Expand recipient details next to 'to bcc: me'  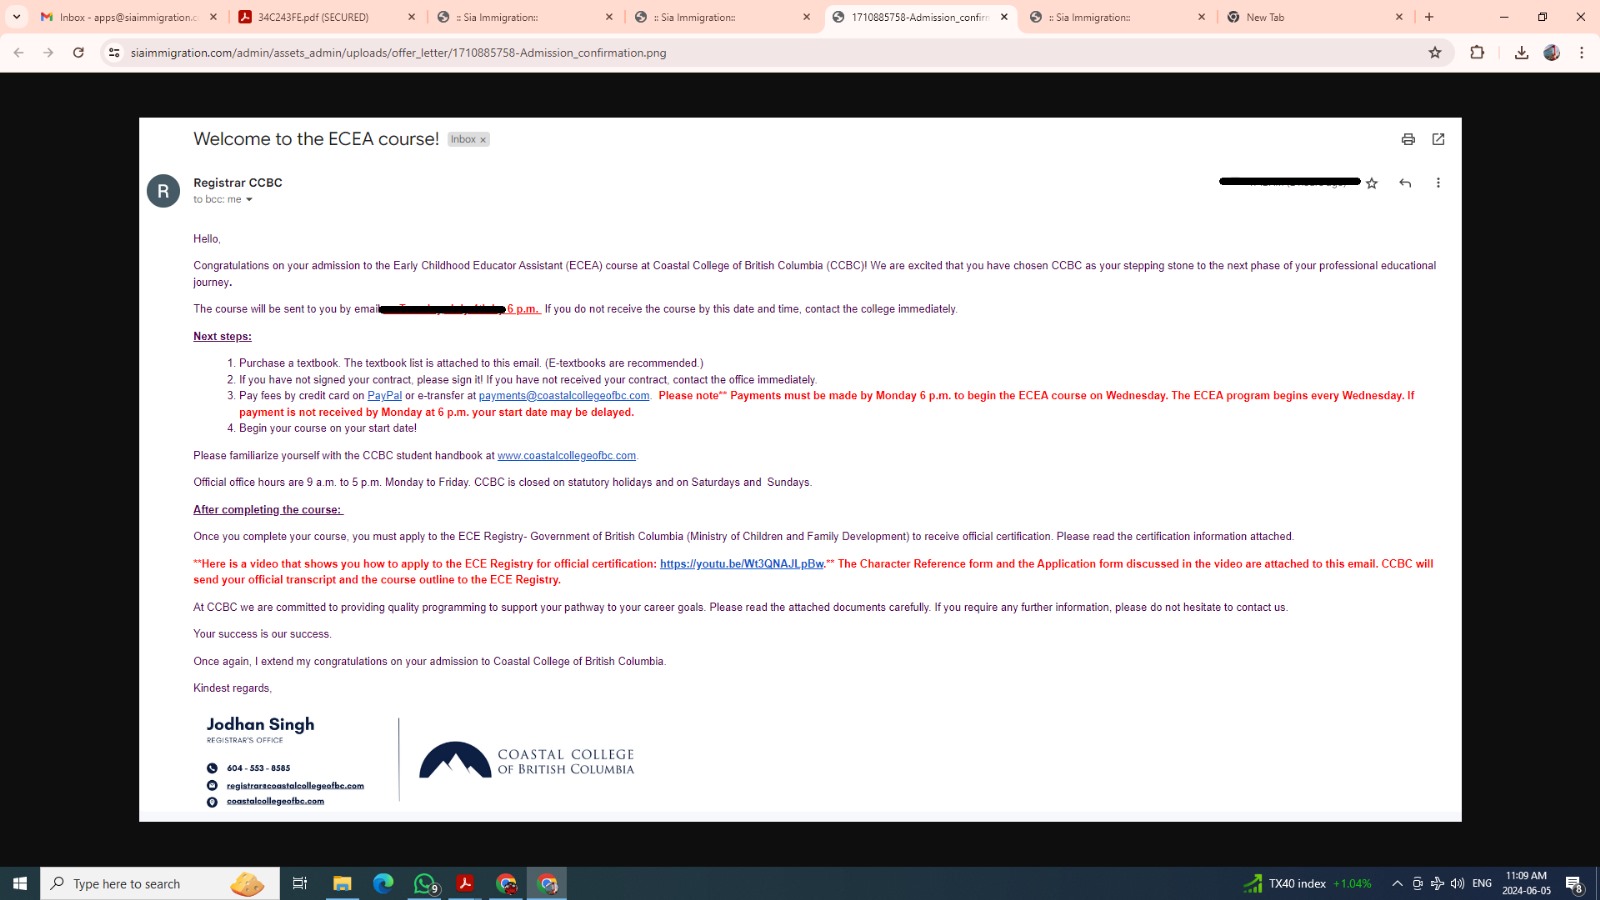click(x=249, y=200)
